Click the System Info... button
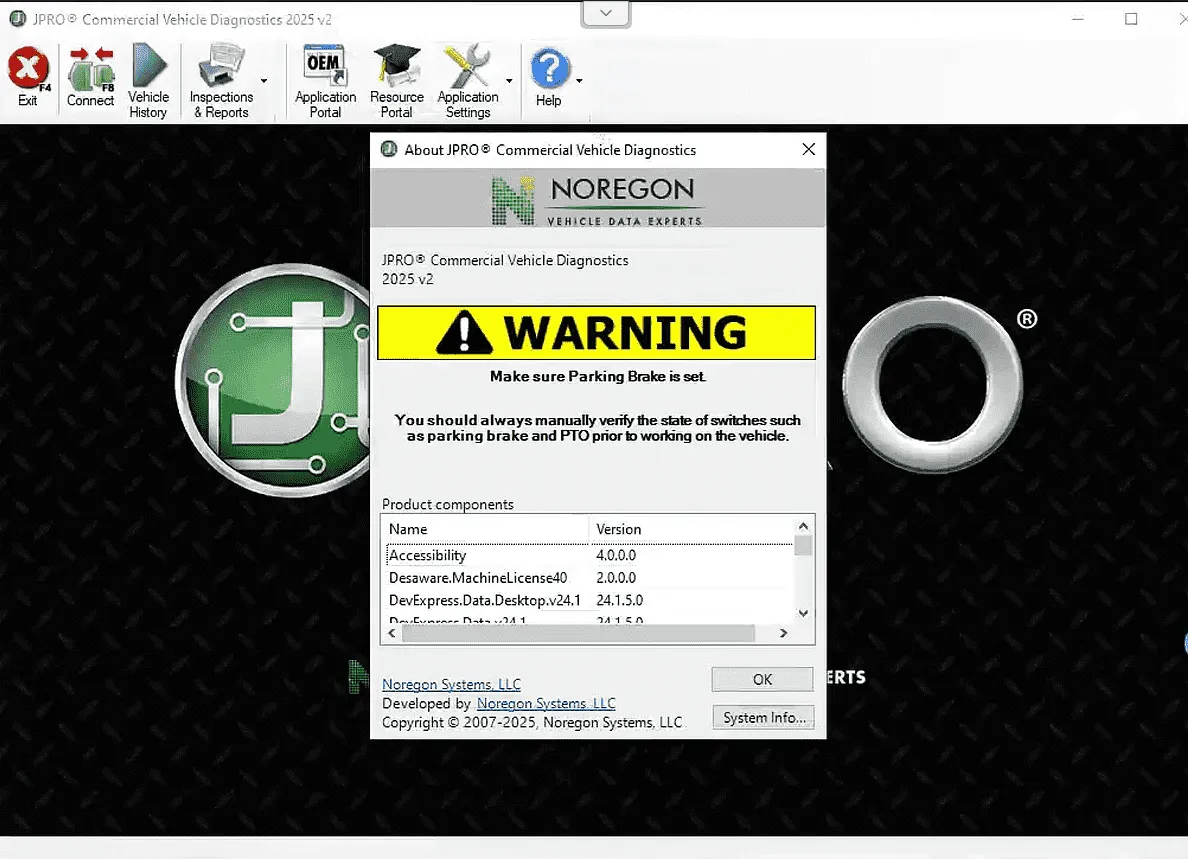Image resolution: width=1188 pixels, height=859 pixels. (x=763, y=718)
